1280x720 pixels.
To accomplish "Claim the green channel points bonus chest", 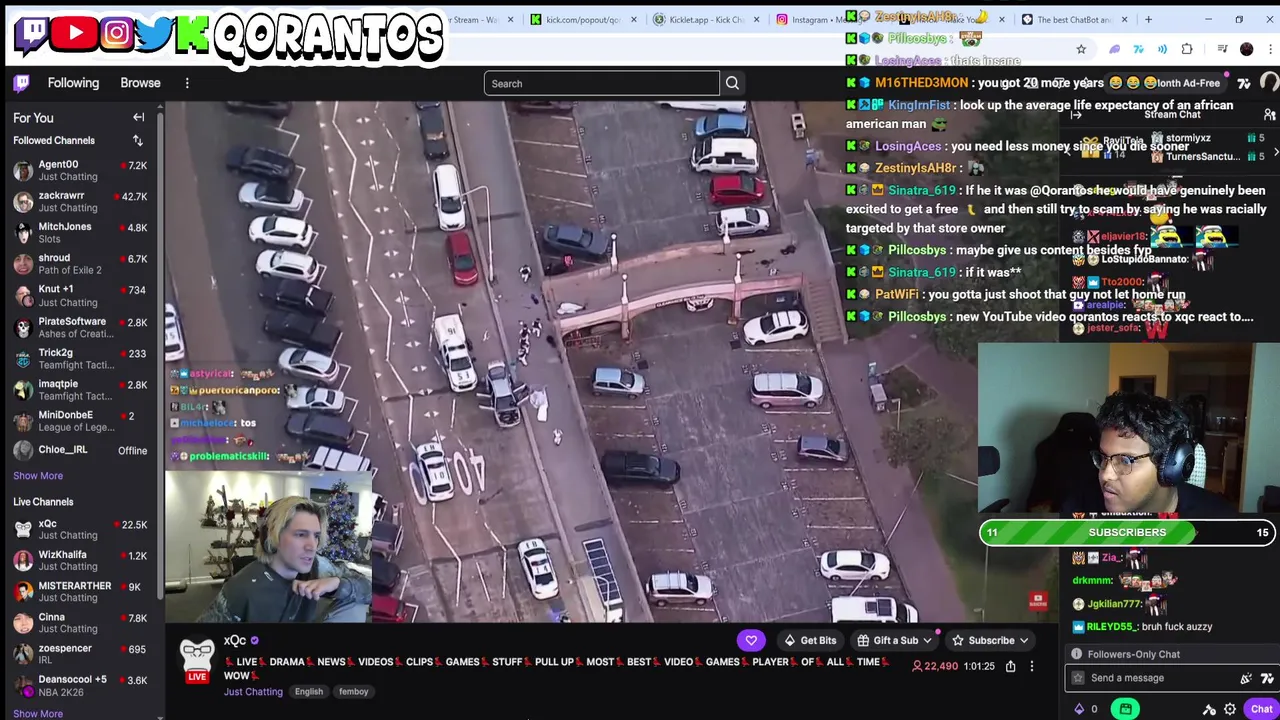I will 1125,709.
